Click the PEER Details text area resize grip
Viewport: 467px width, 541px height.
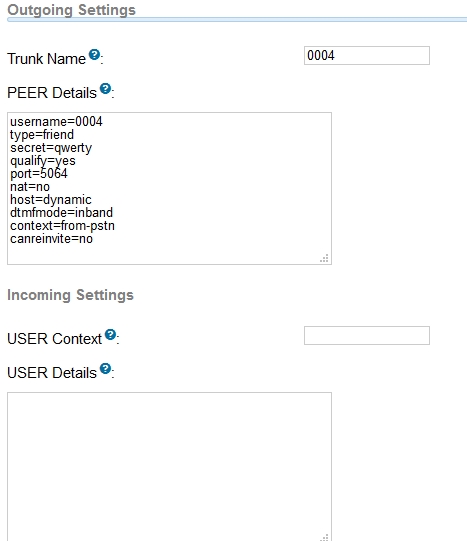[324, 258]
